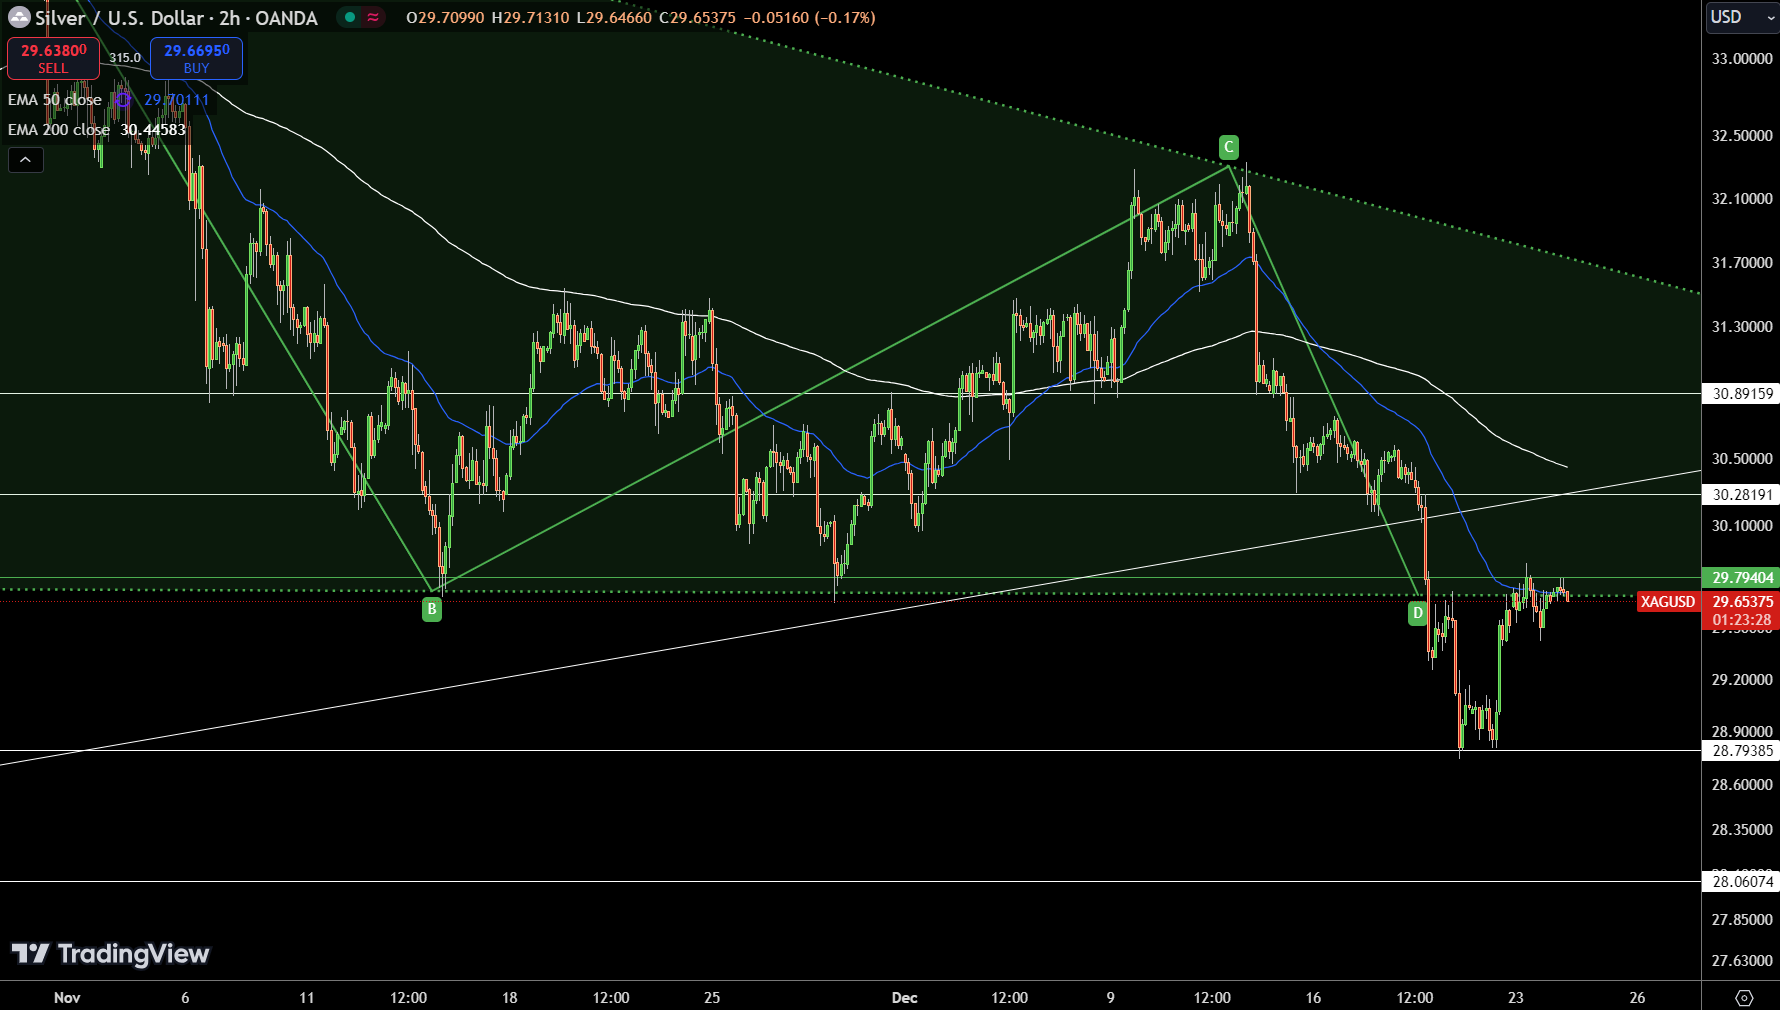Click date 25 on time axis
Screen dimensions: 1780x1010
712,998
